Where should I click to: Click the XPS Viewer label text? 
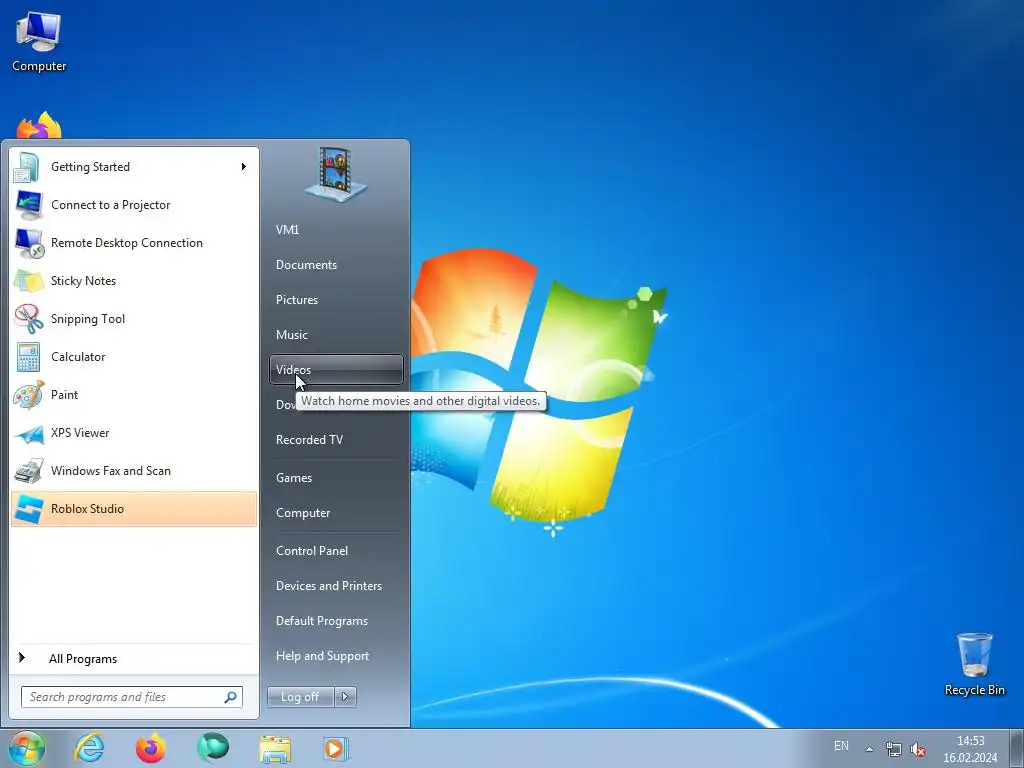coord(80,433)
